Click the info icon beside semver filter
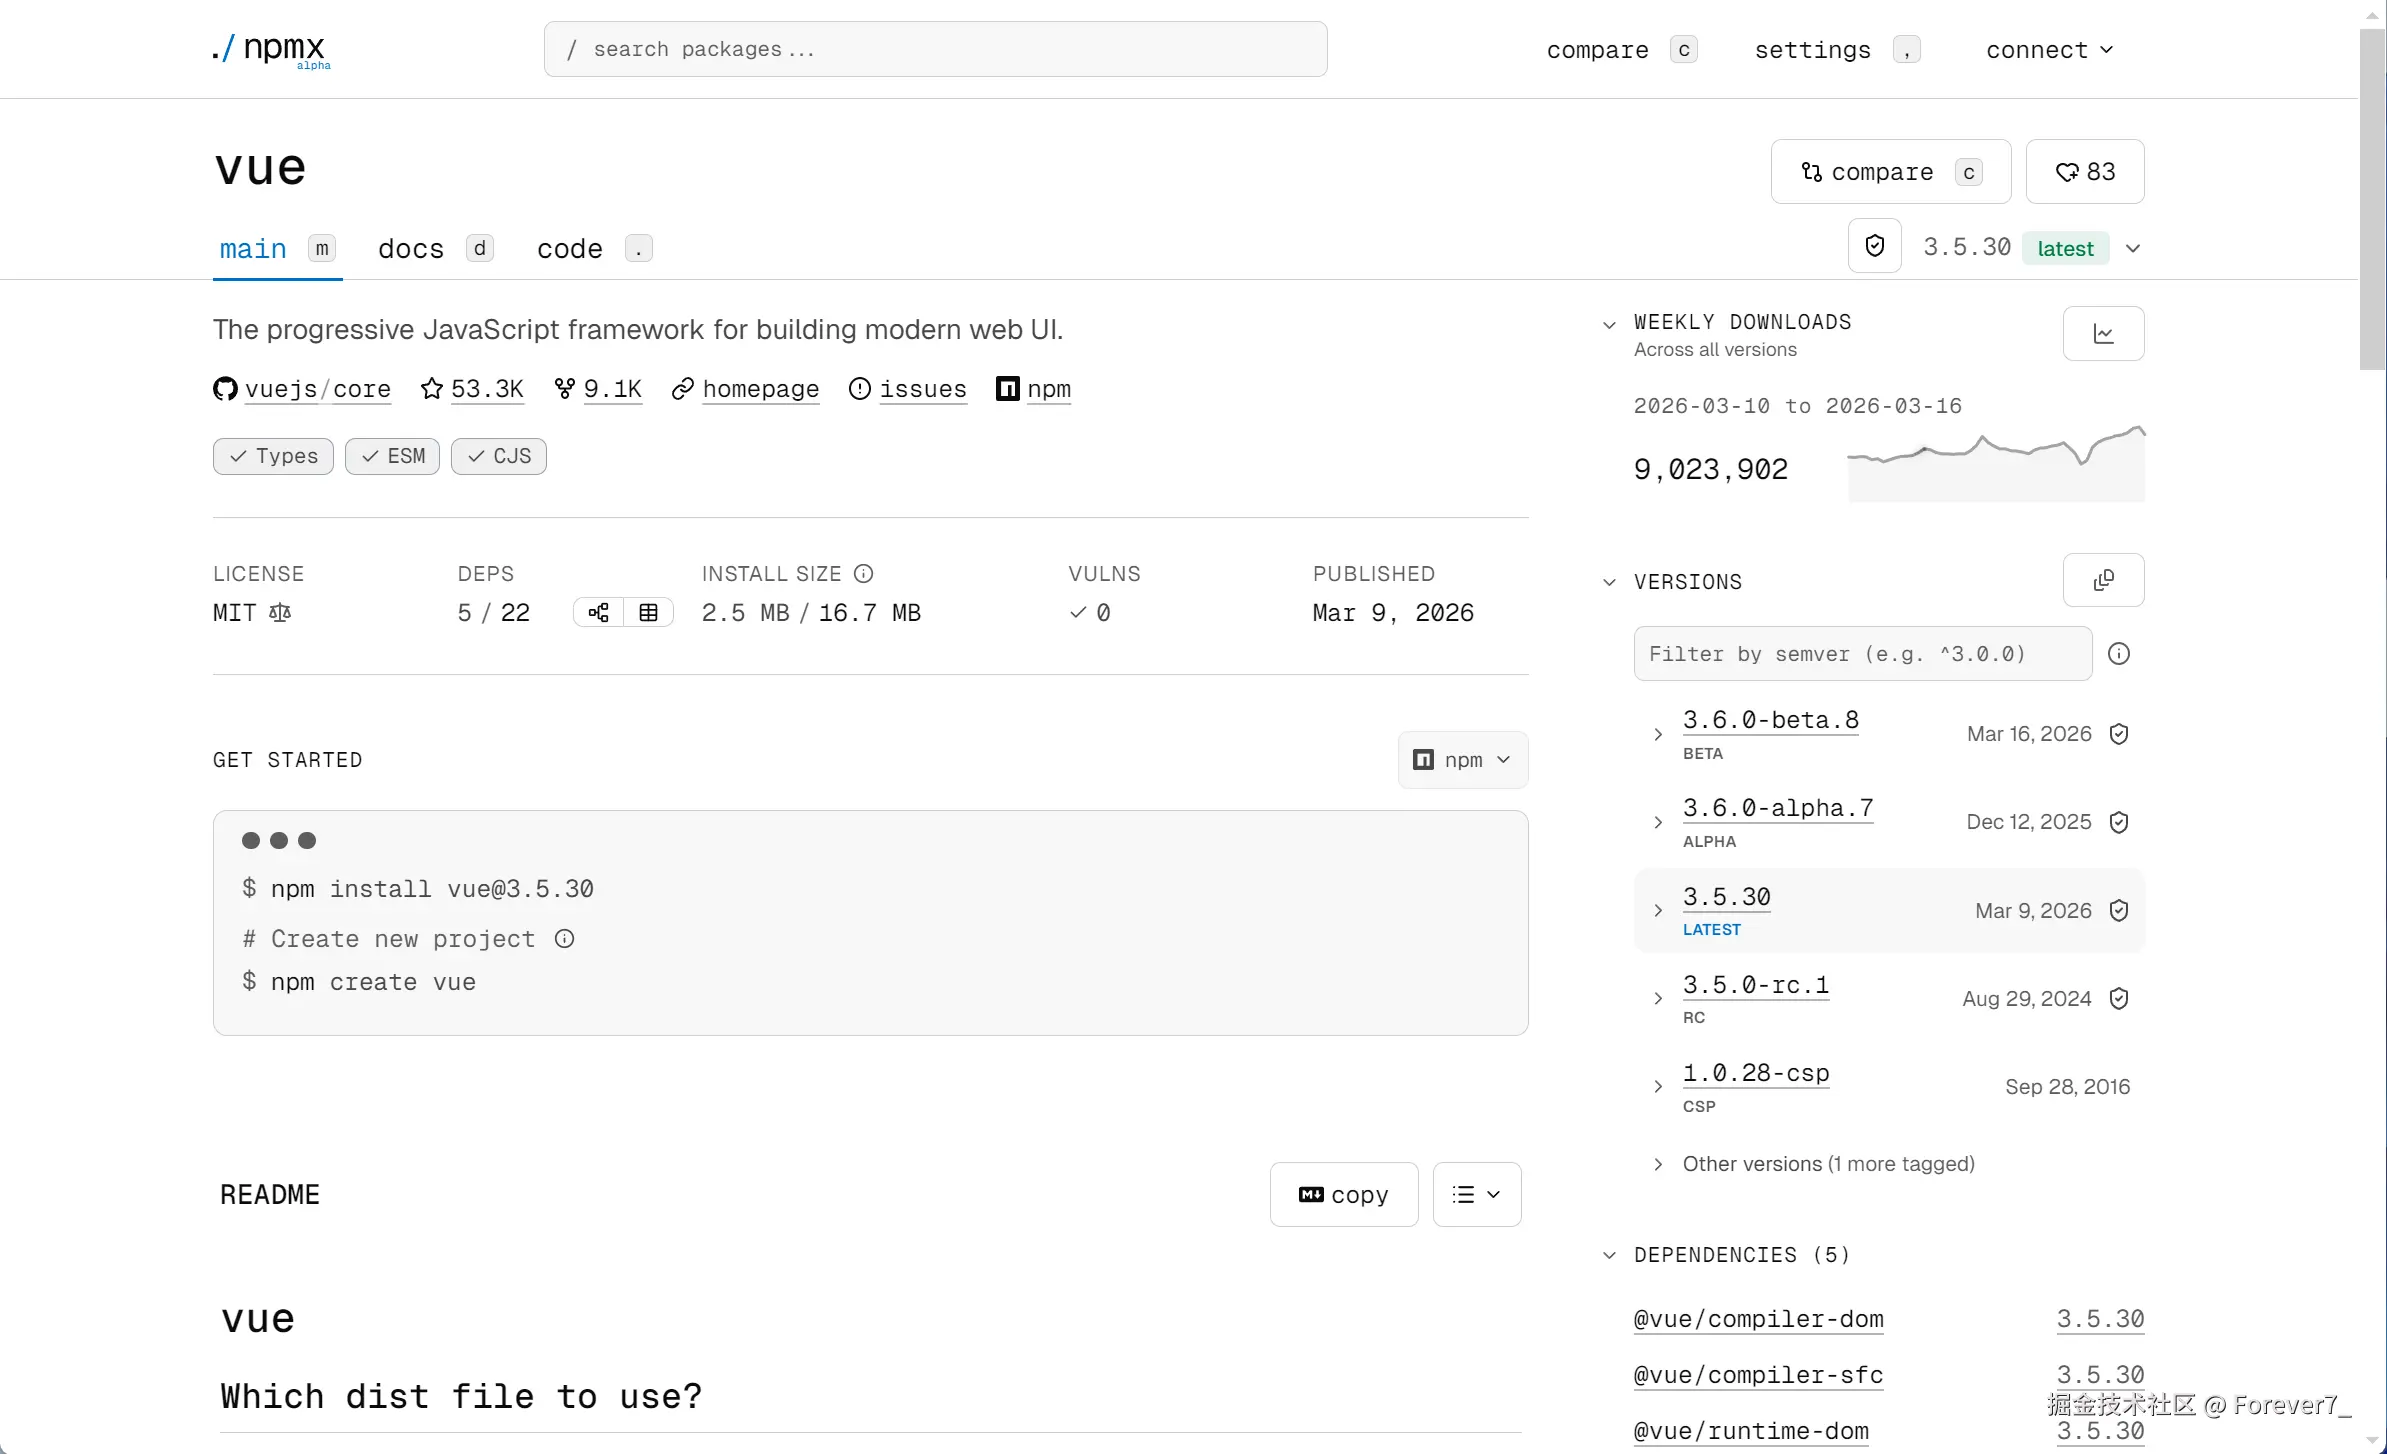2387x1454 pixels. pos(2118,654)
